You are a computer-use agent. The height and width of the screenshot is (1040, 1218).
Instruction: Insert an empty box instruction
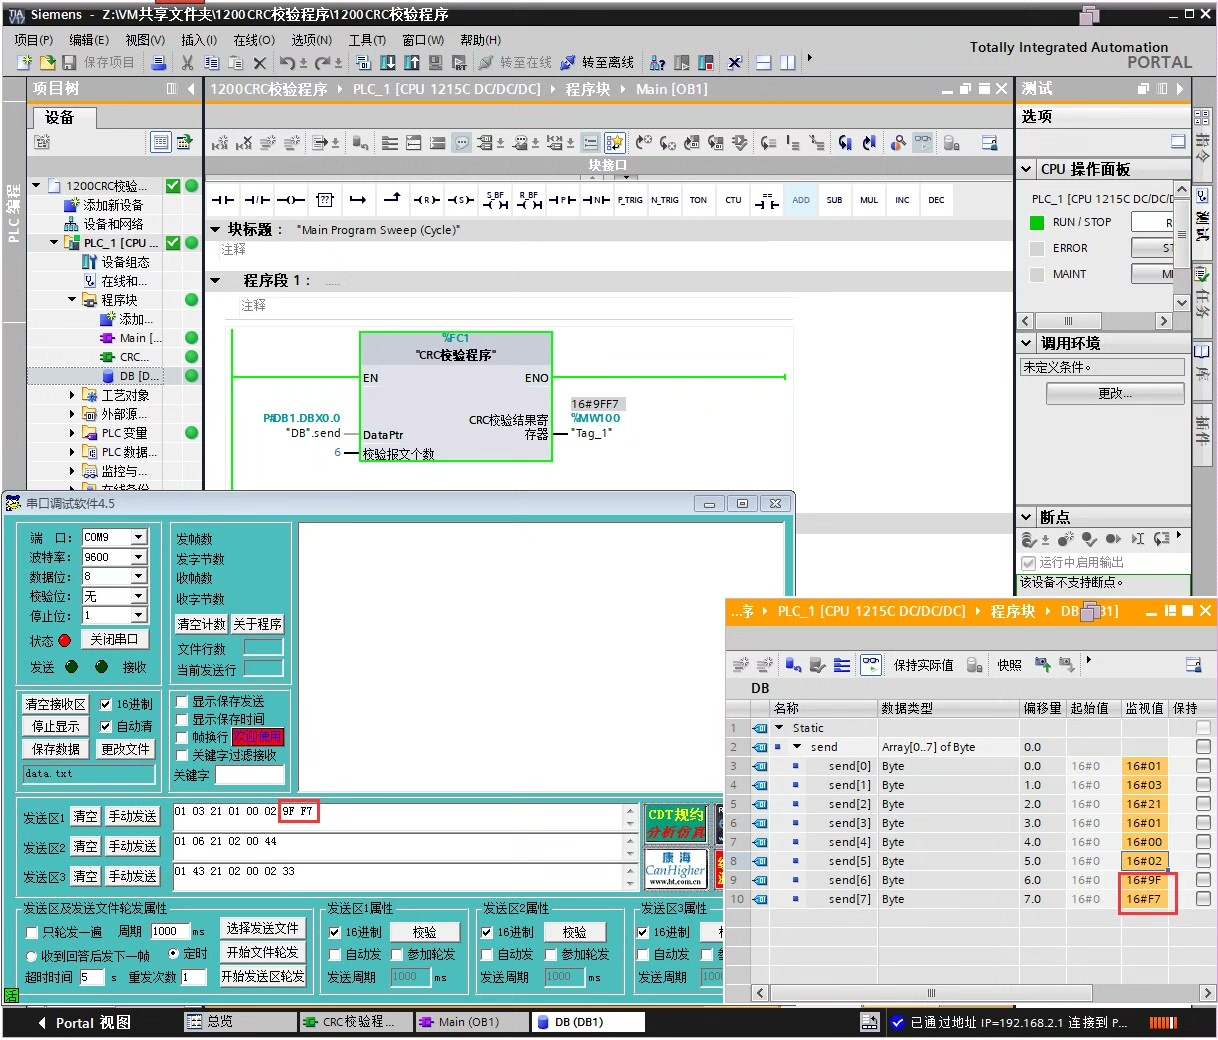click(x=325, y=200)
